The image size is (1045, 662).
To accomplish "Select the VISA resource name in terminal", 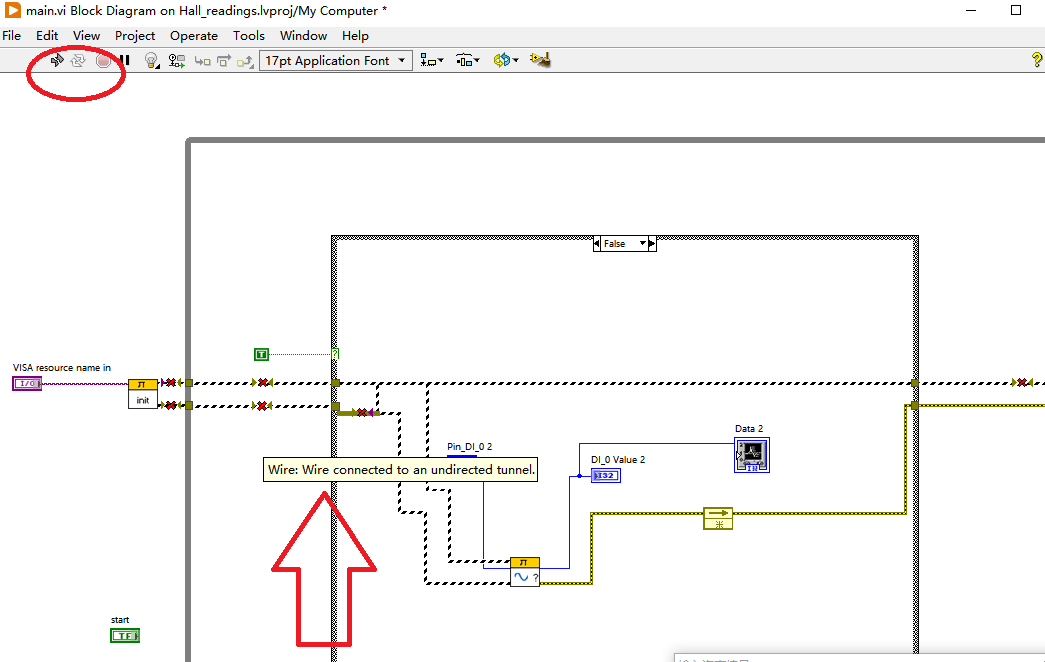I will [27, 383].
